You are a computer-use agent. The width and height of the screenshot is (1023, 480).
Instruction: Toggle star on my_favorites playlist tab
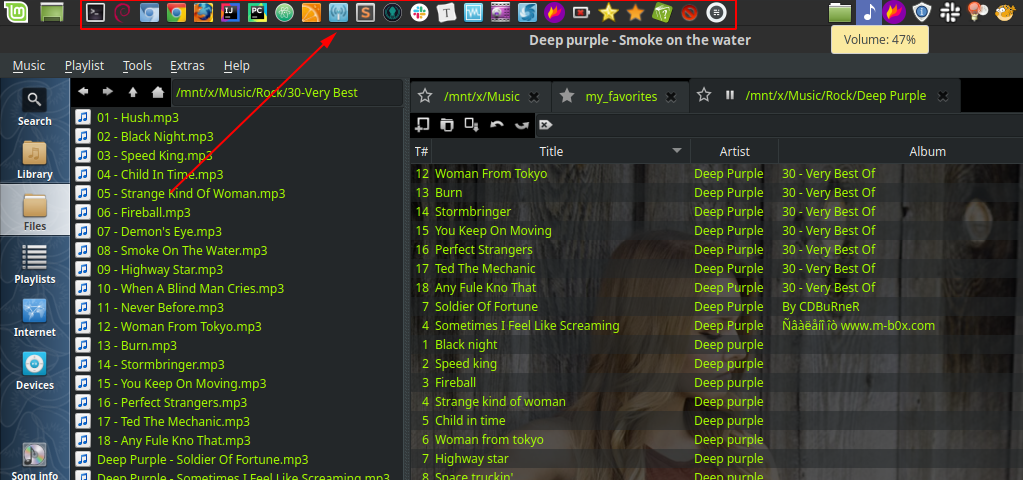567,96
